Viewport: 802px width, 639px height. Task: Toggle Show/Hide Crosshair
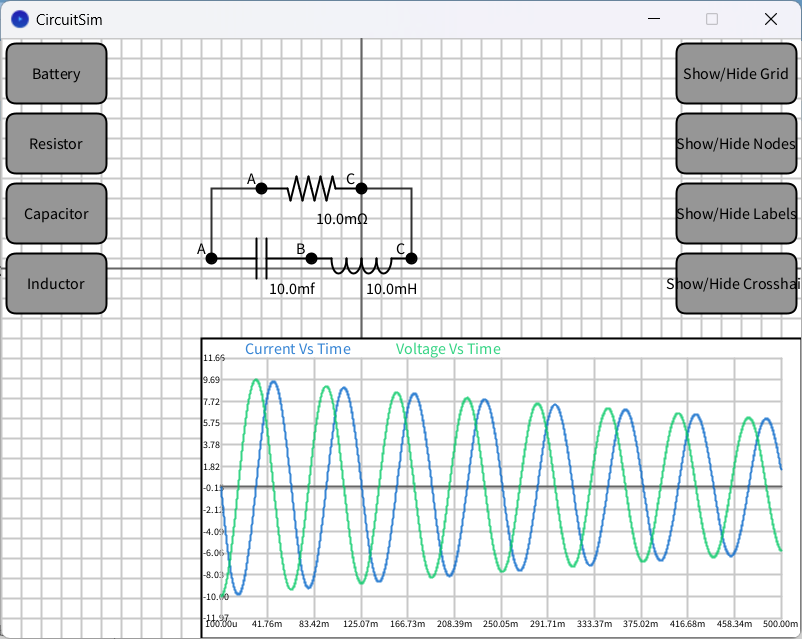pyautogui.click(x=736, y=284)
